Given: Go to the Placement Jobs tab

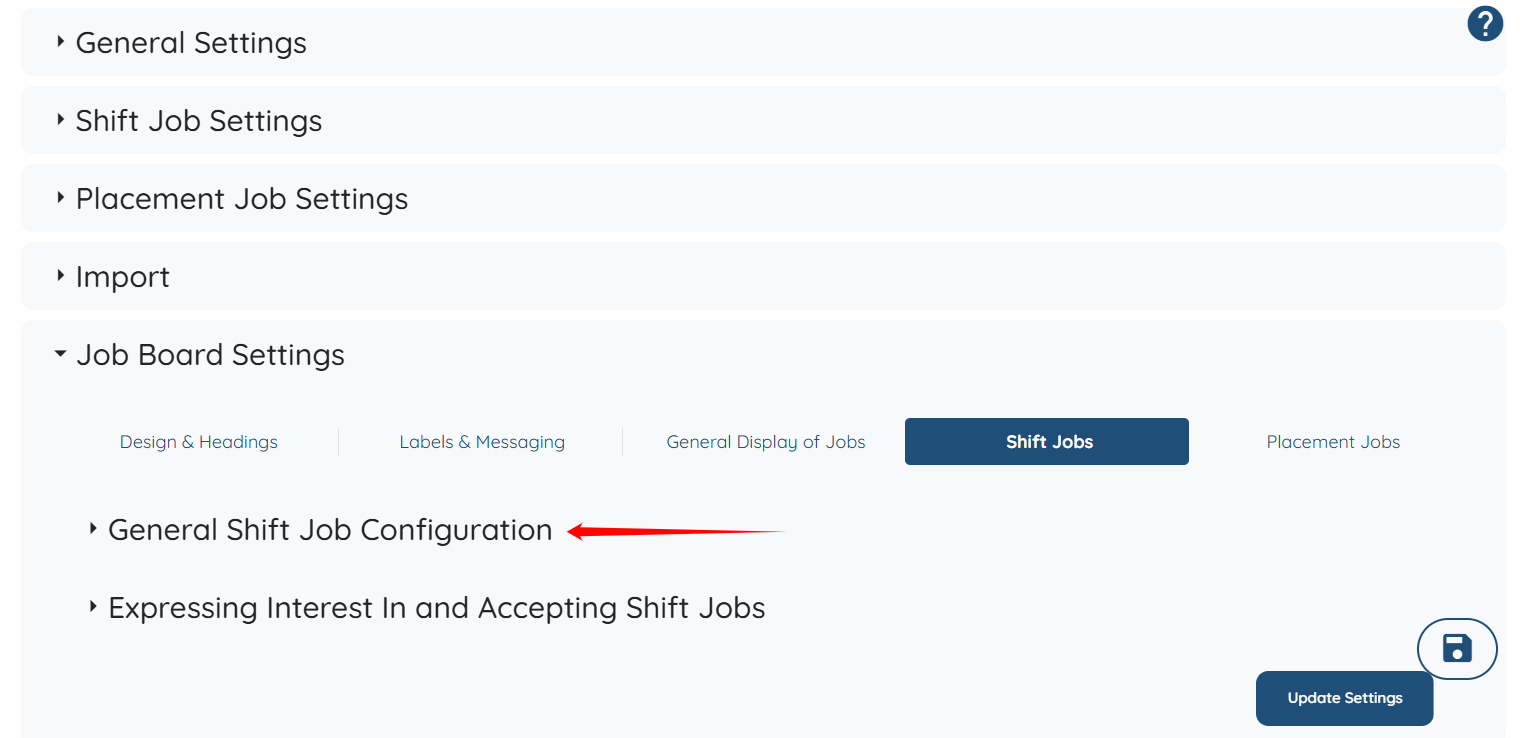Looking at the screenshot, I should [1333, 442].
